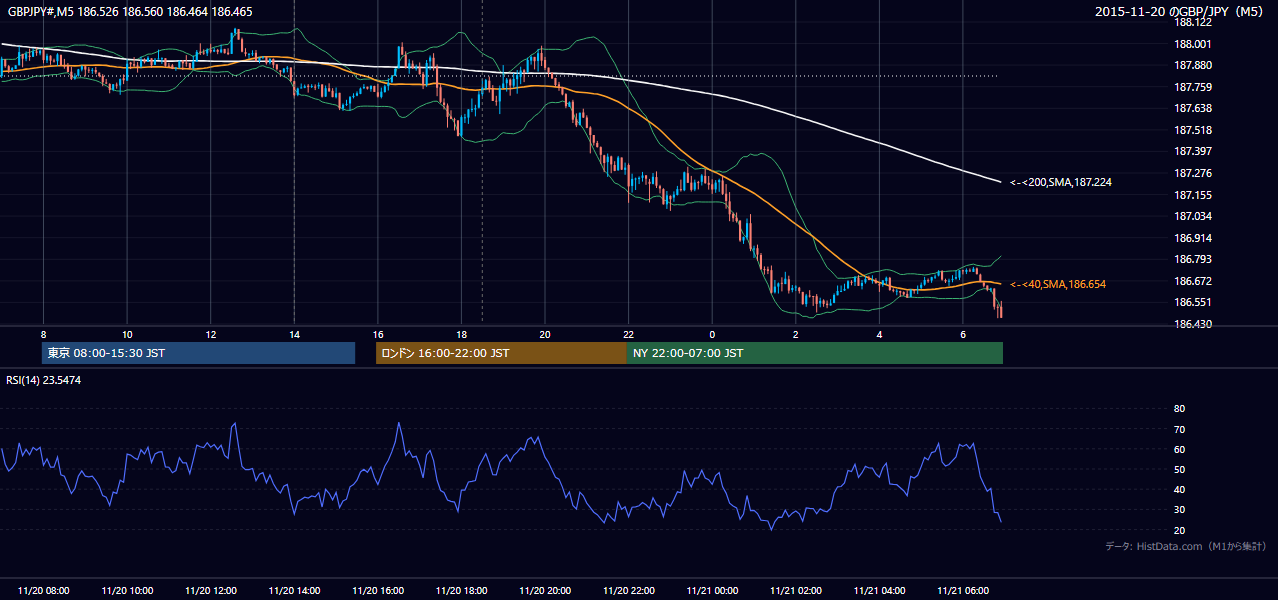Click the price axis label 187.880
This screenshot has width=1278, height=600.
pos(1194,65)
